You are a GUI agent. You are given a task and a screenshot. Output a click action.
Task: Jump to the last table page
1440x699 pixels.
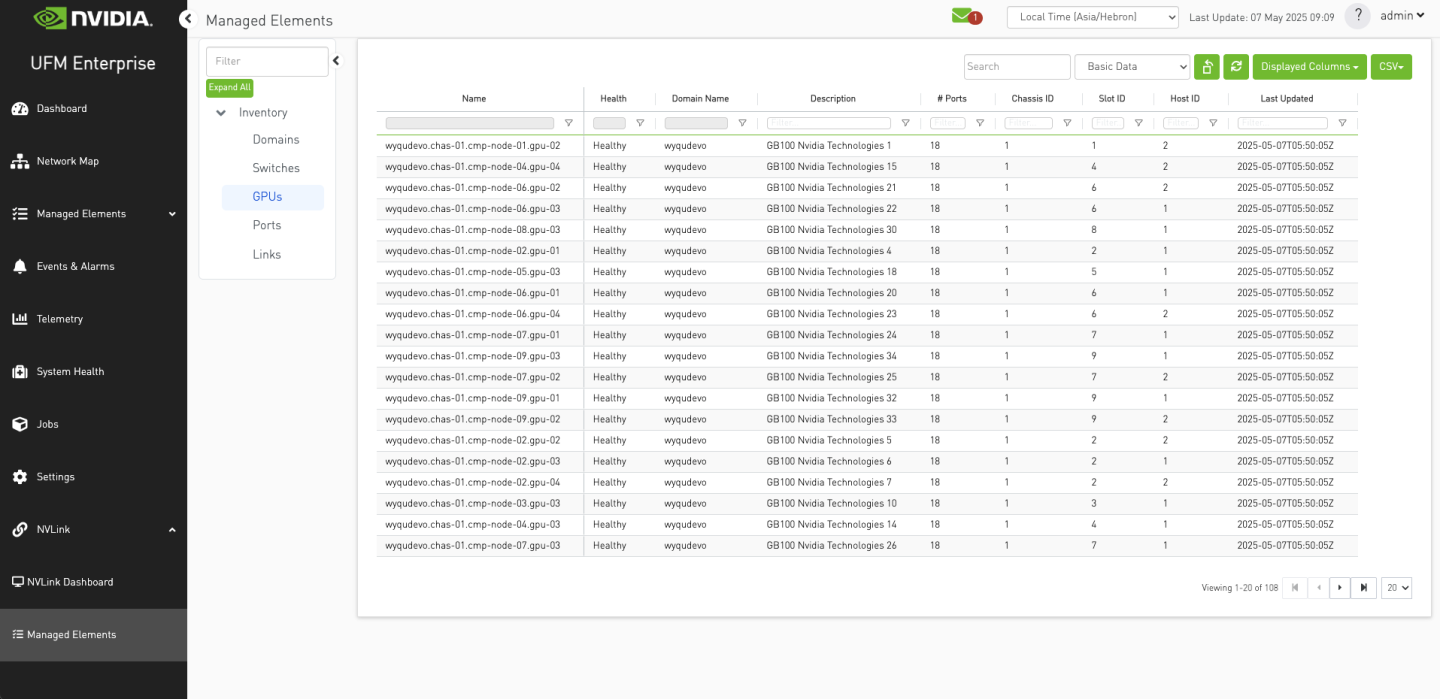coord(1364,588)
